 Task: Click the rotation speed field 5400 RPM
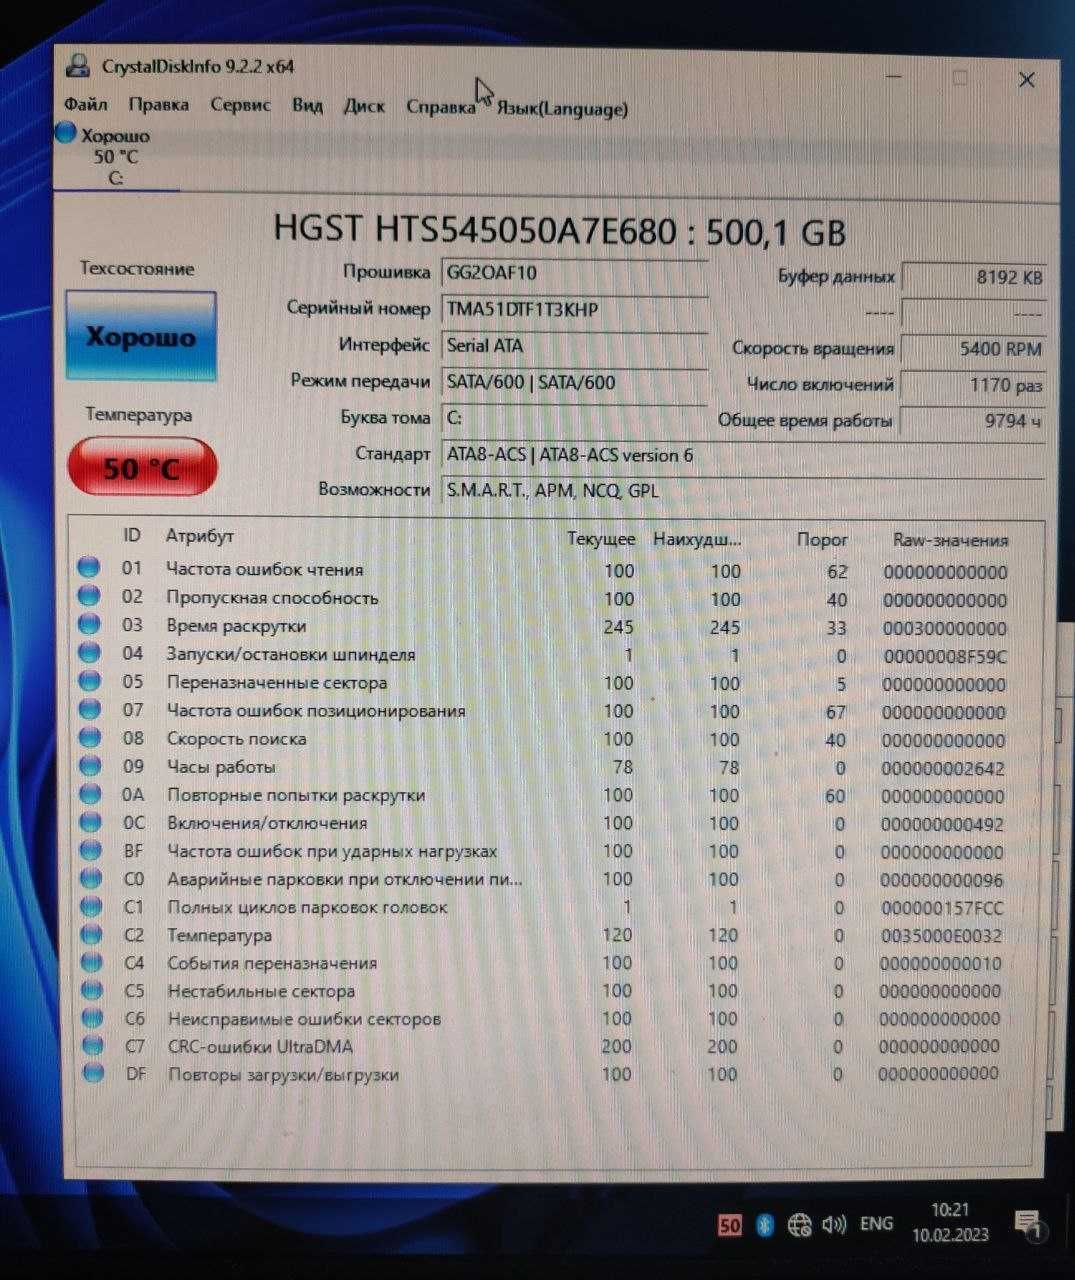(974, 349)
